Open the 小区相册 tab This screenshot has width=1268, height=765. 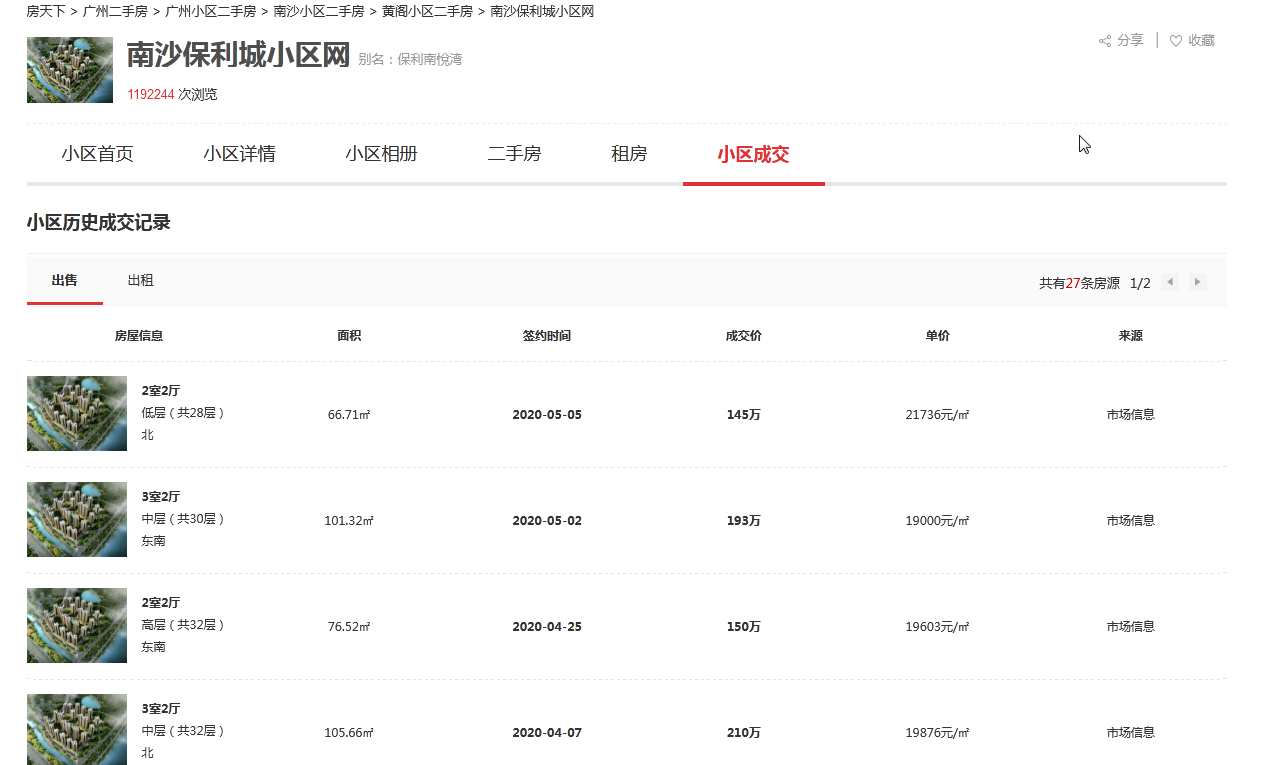(381, 154)
